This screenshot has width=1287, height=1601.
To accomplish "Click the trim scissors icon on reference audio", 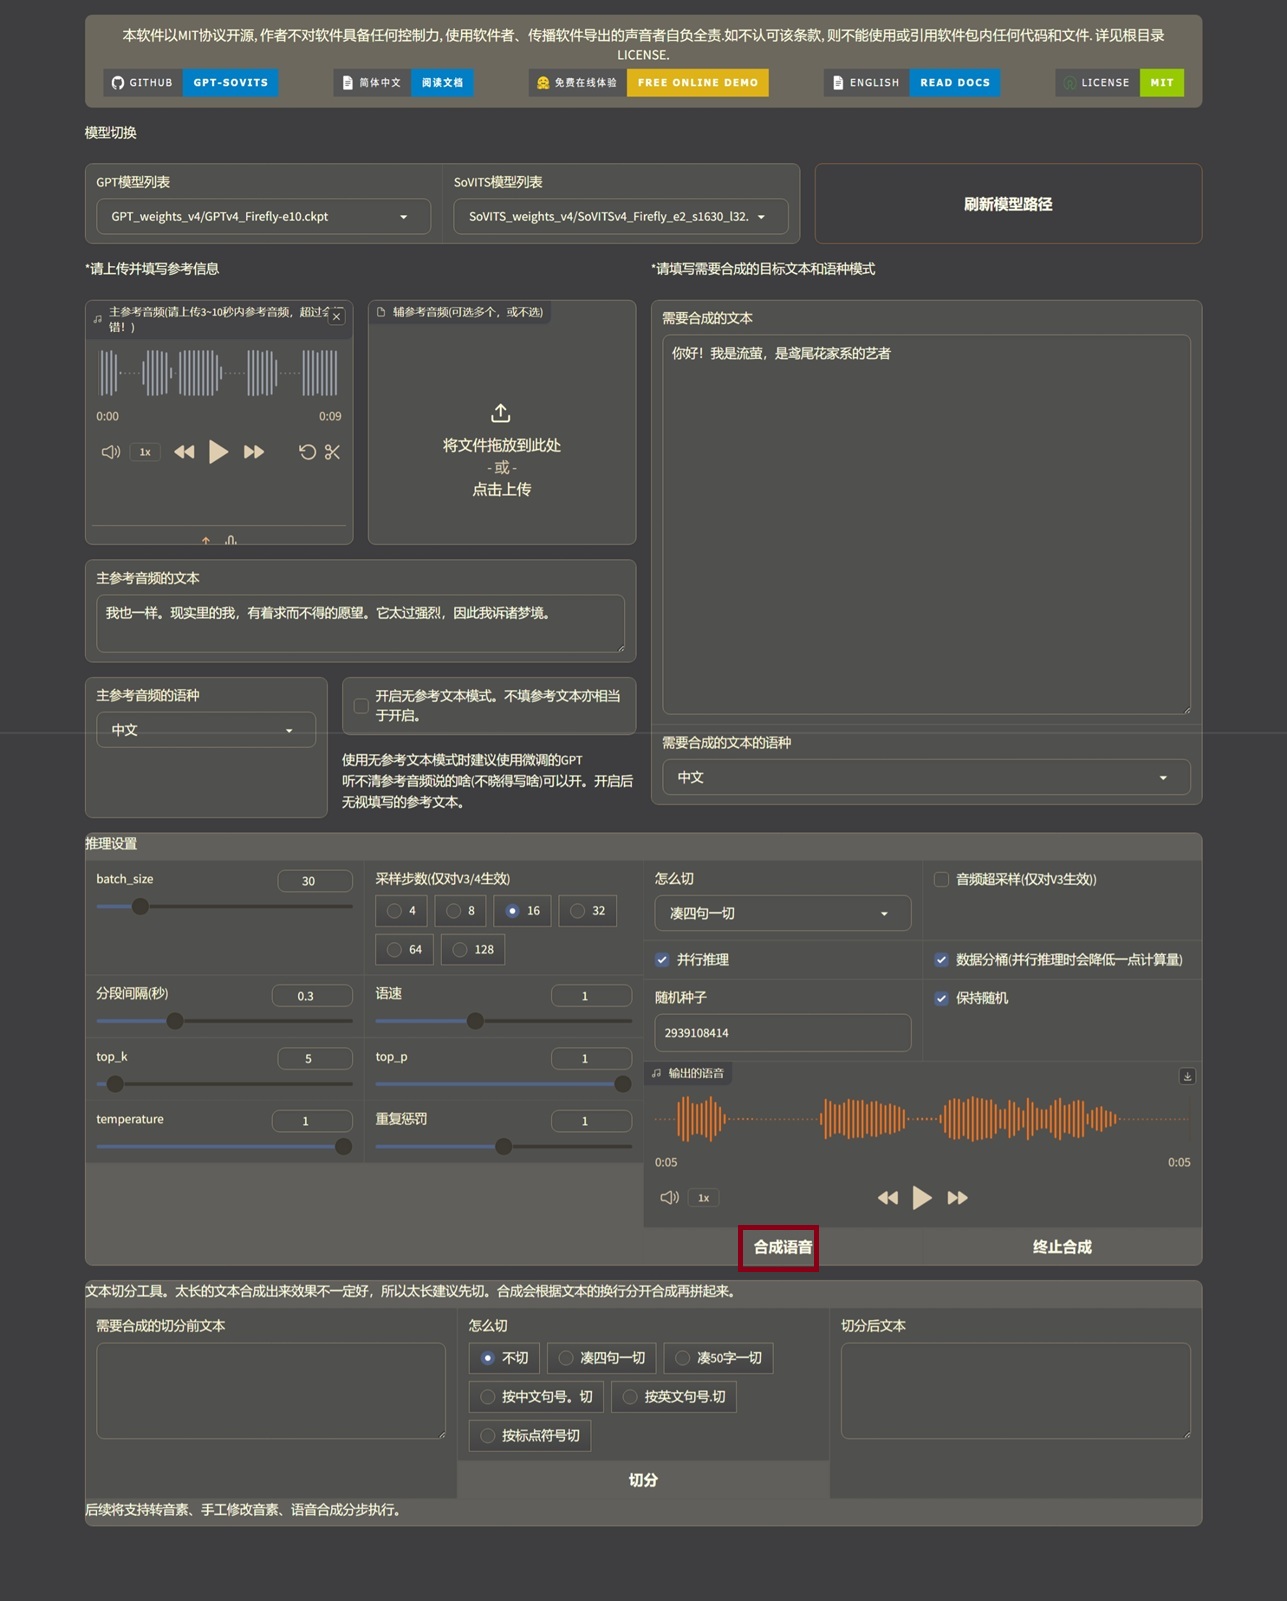I will tap(333, 452).
